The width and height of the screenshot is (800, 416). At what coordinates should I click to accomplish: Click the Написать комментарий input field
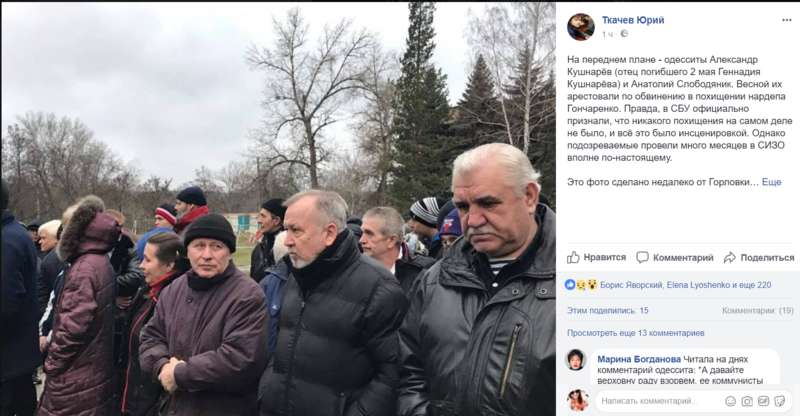coord(658,401)
